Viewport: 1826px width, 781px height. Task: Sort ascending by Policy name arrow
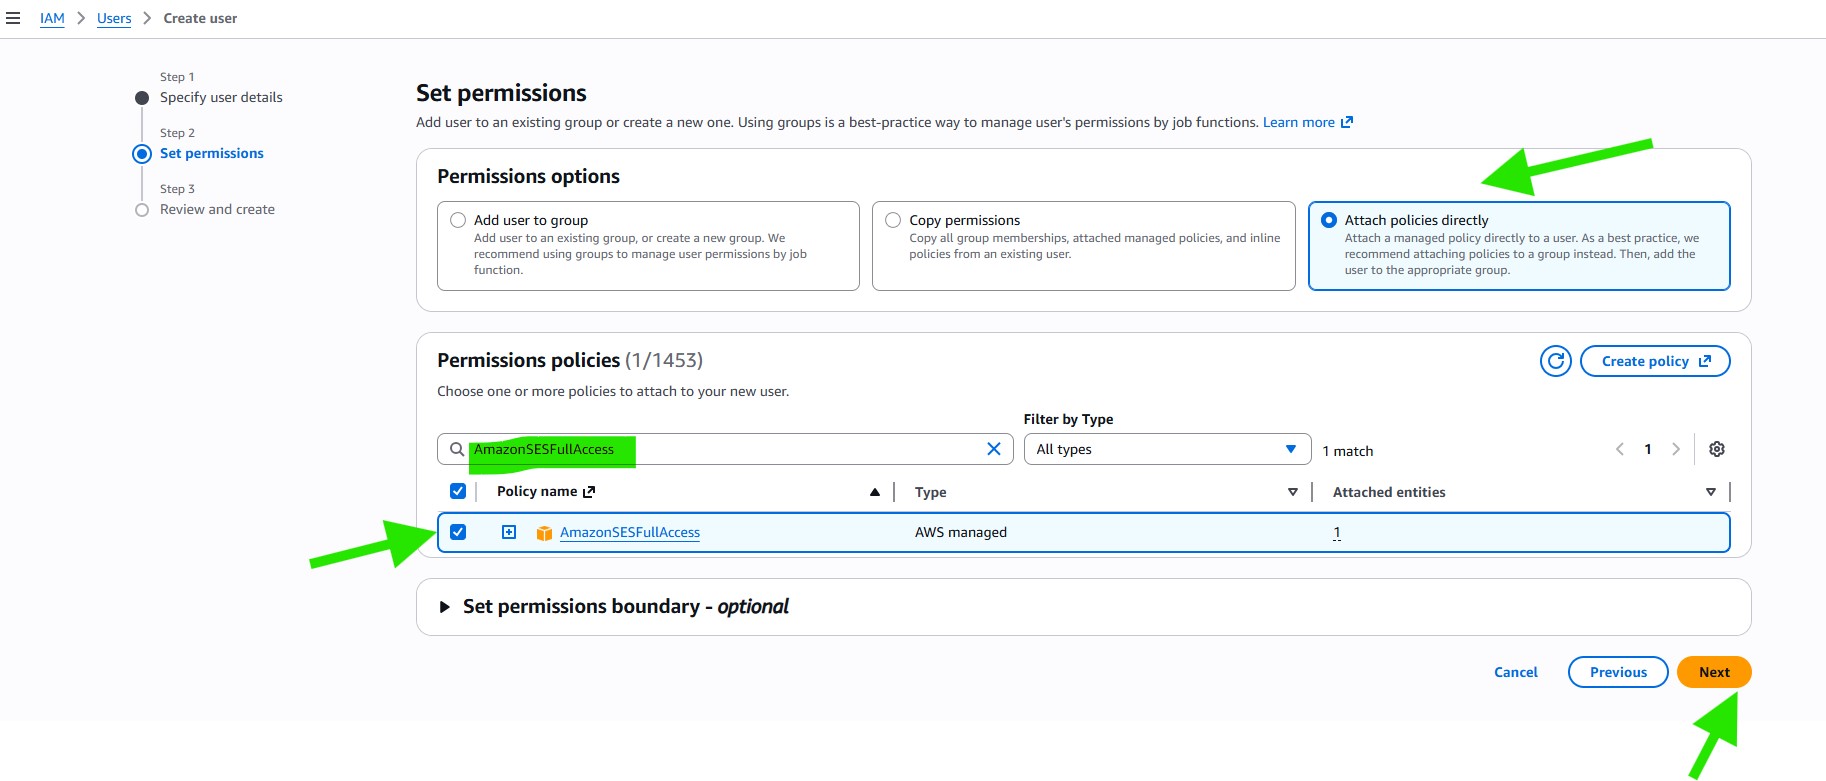tap(874, 492)
